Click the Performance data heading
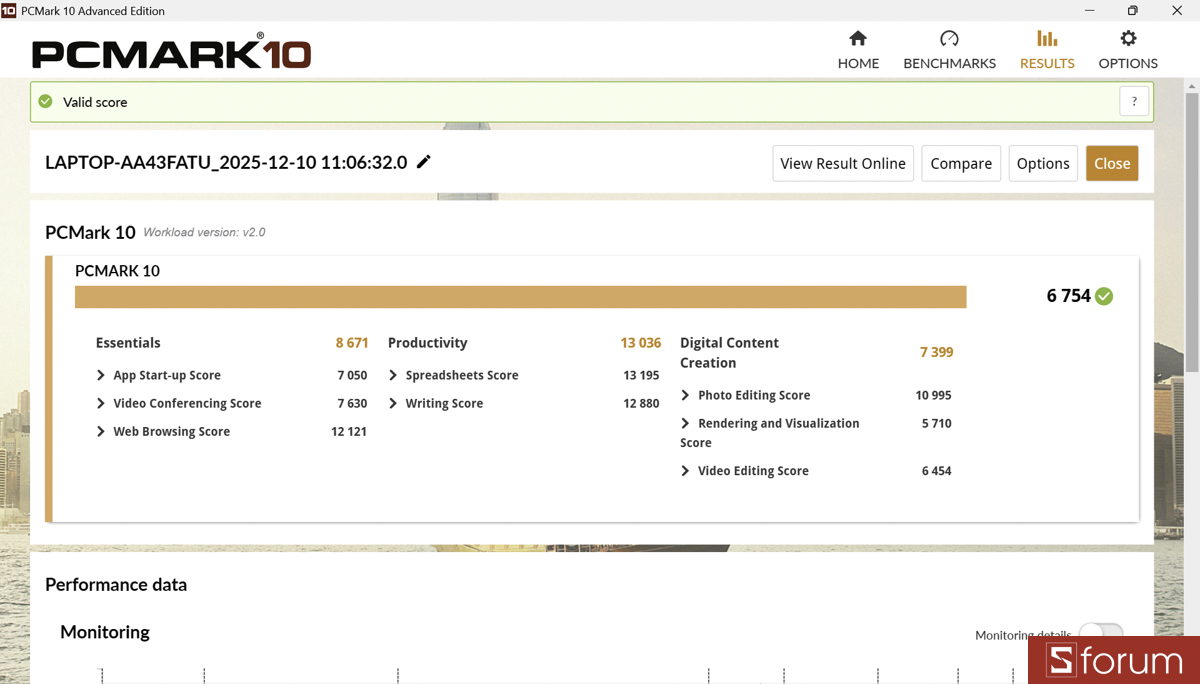 click(116, 584)
